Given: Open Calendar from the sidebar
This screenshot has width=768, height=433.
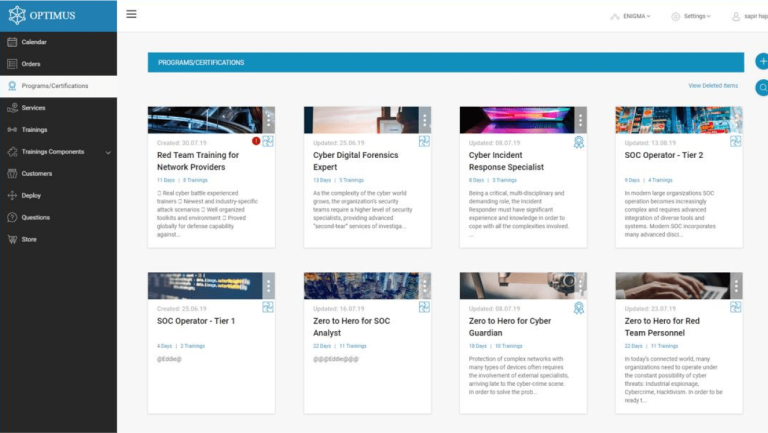Looking at the screenshot, I should point(34,42).
